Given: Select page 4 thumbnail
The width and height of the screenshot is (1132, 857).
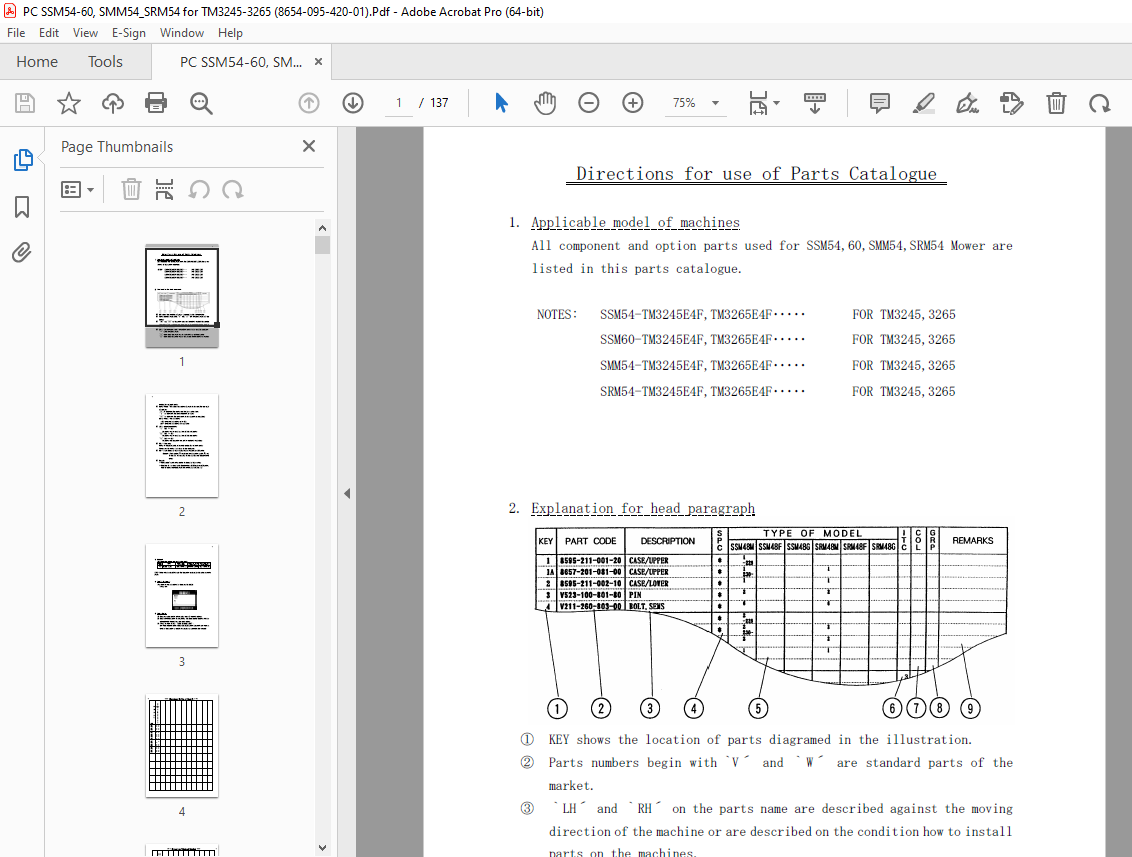Looking at the screenshot, I should (x=182, y=746).
